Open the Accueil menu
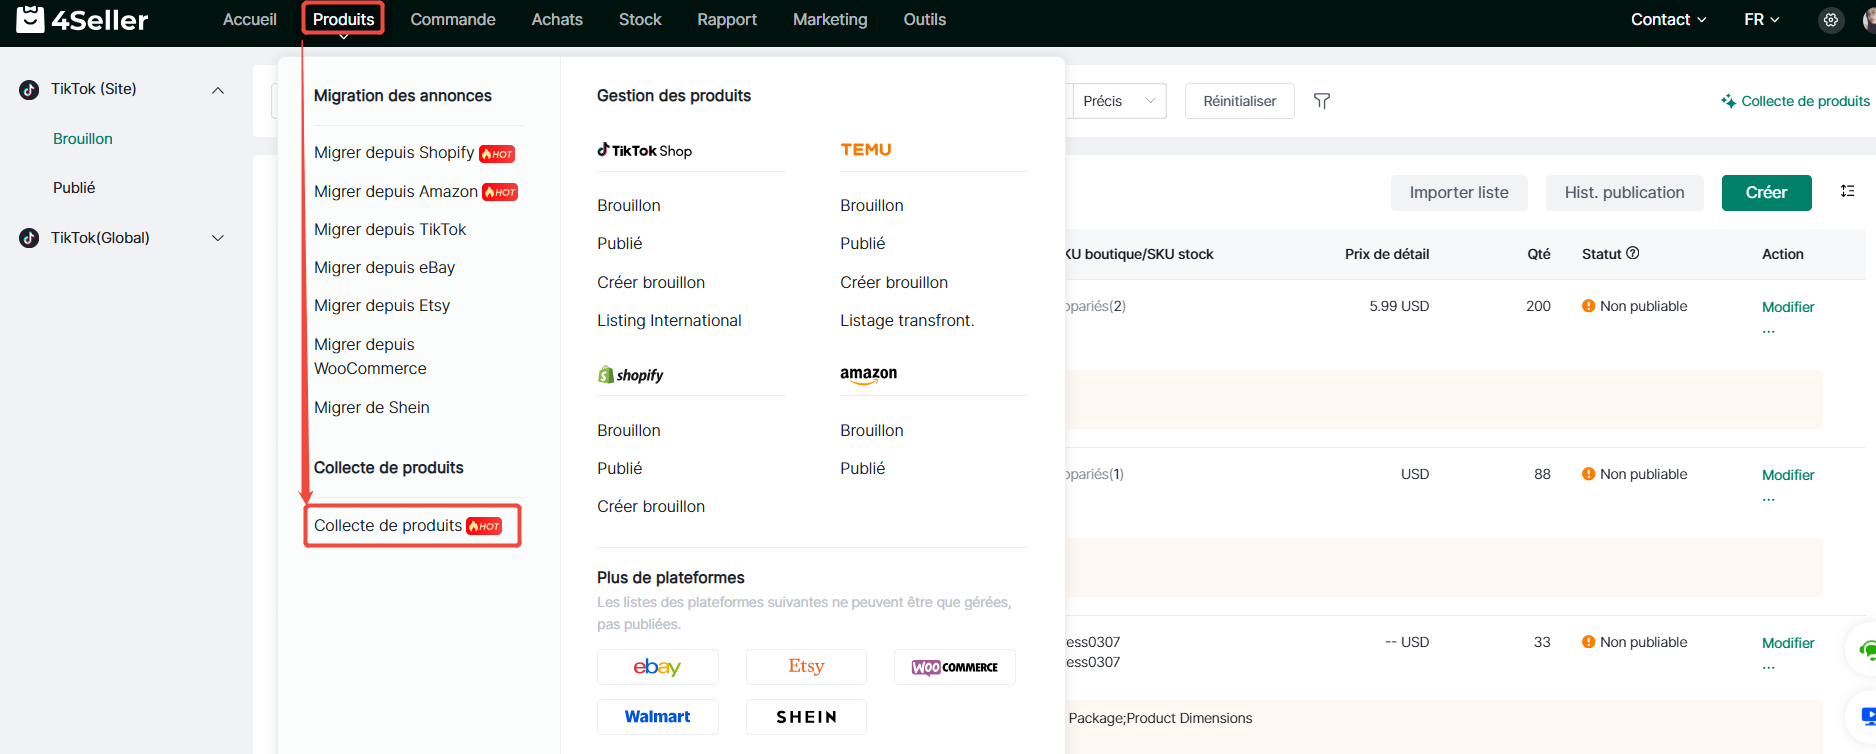This screenshot has height=754, width=1876. pos(250,19)
